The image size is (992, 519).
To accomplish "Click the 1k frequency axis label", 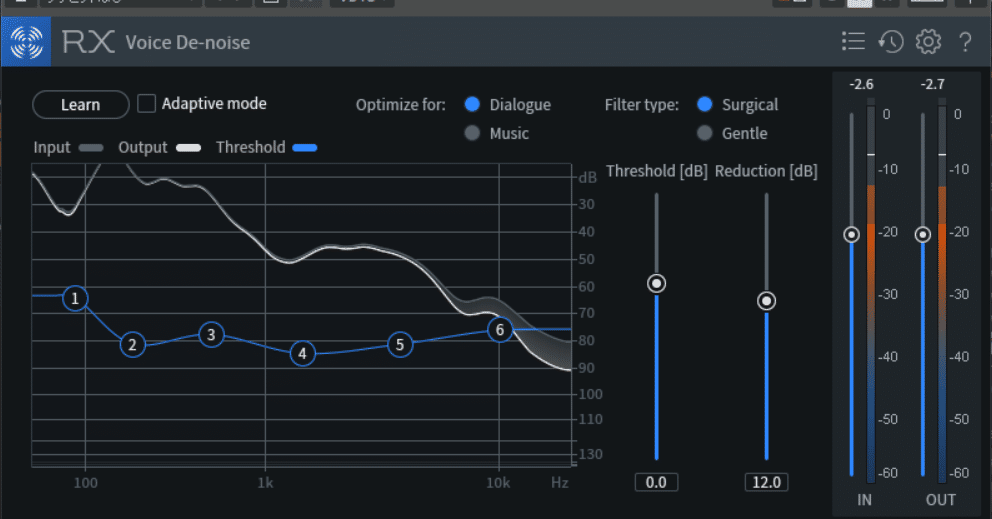I will [x=265, y=483].
